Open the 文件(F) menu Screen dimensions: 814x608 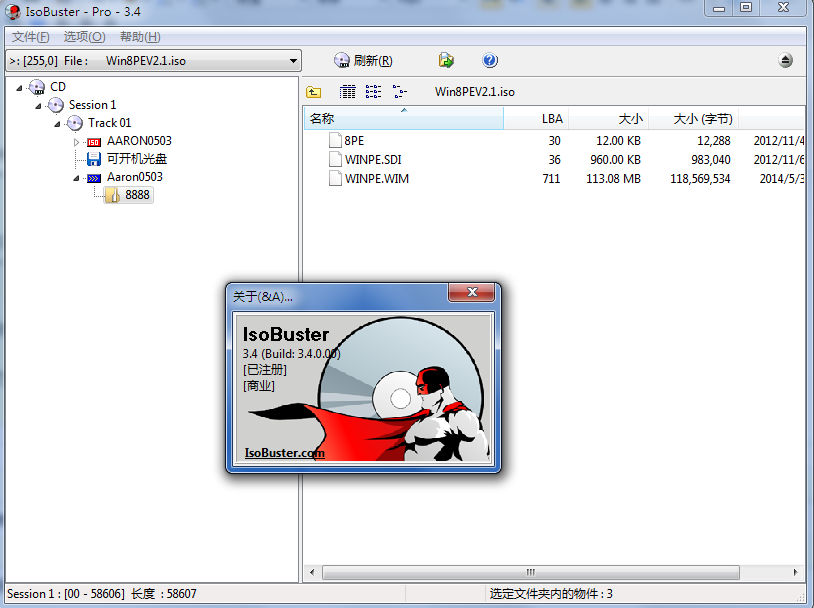pyautogui.click(x=31, y=37)
